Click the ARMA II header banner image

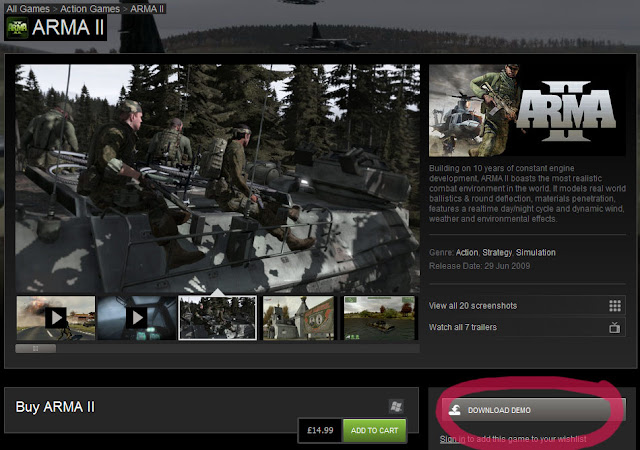(x=527, y=110)
